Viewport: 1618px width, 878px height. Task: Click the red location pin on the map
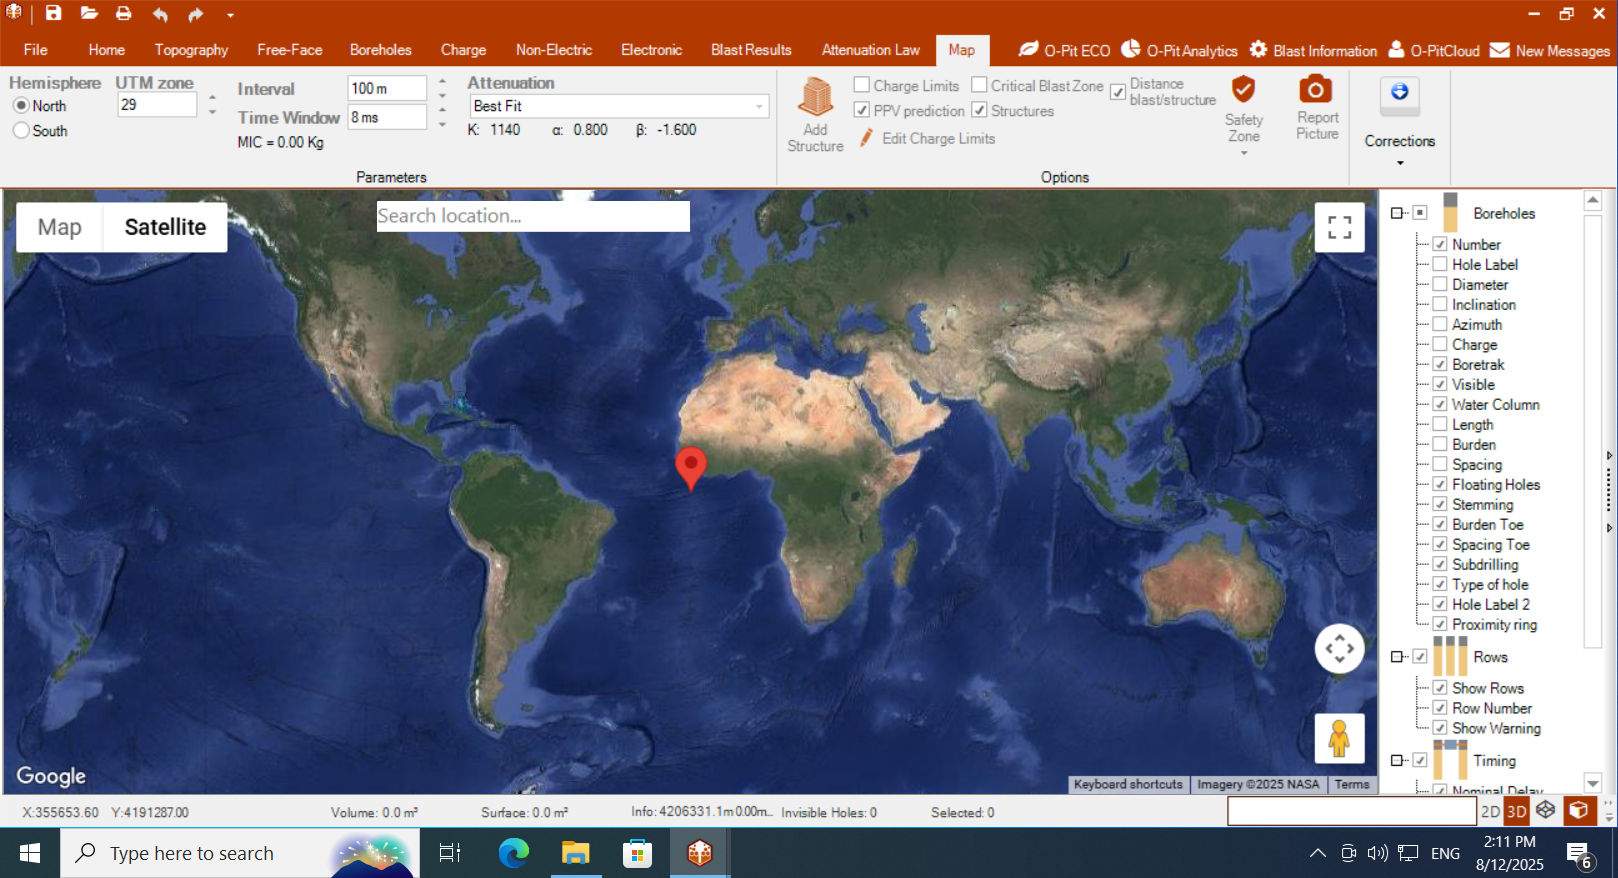(691, 468)
